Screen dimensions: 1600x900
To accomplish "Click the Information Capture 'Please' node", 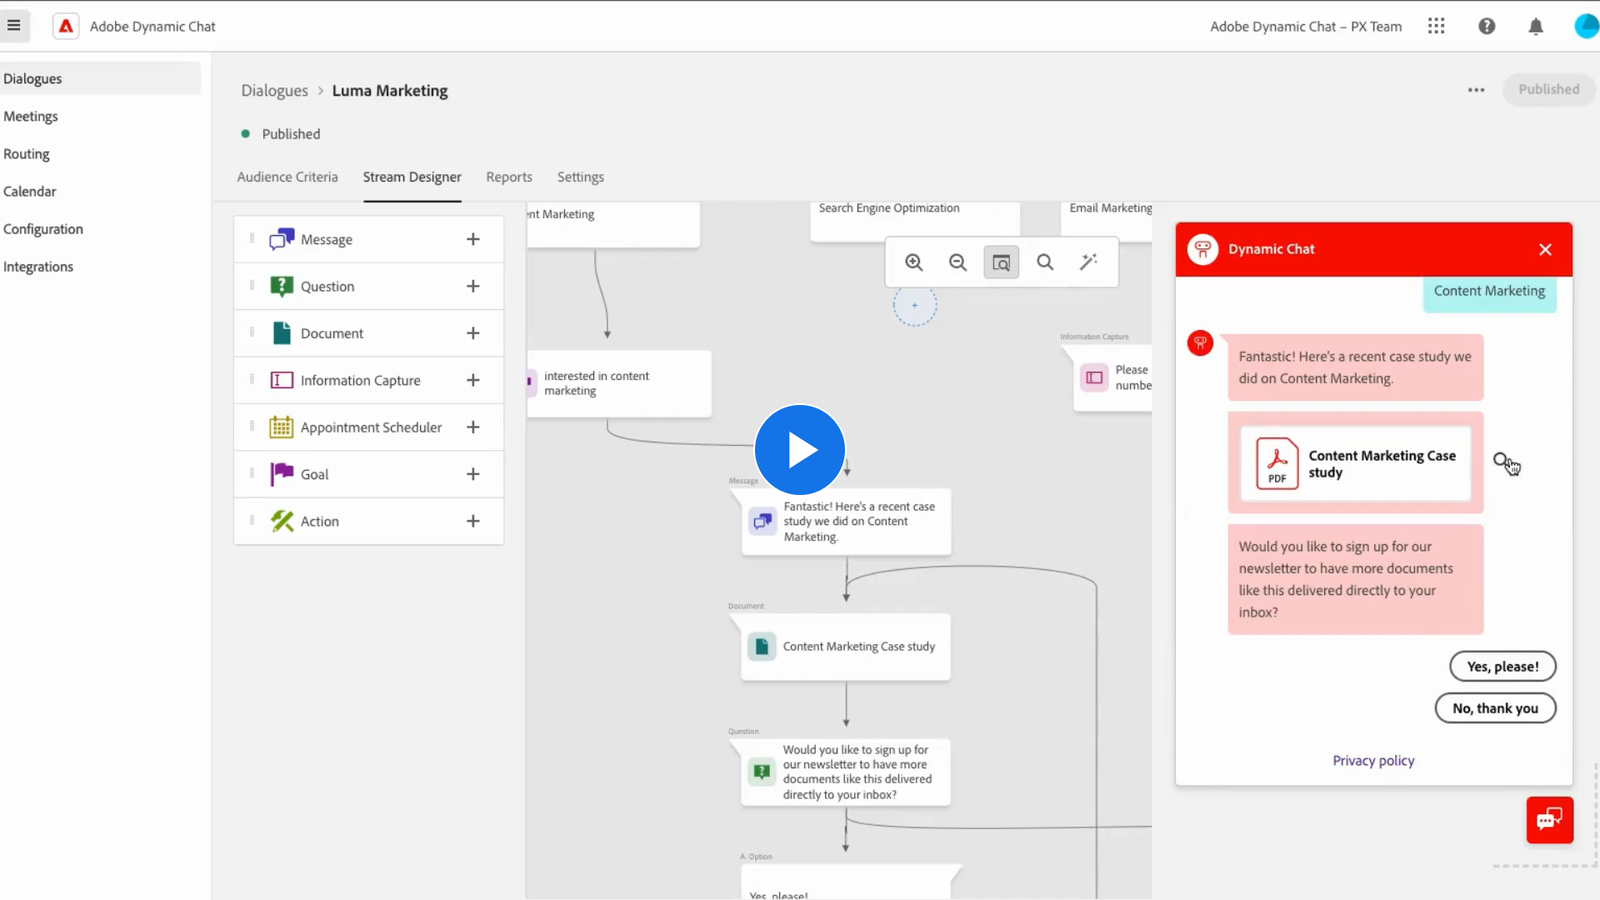I will point(1113,378).
